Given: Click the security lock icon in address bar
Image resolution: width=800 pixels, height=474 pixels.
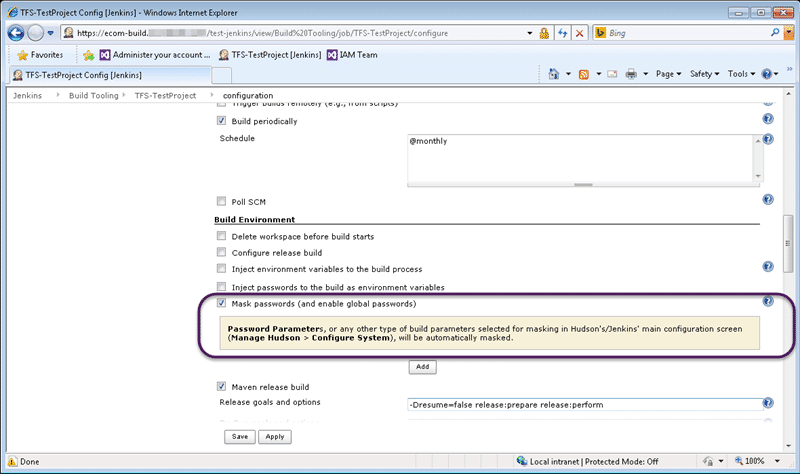Looking at the screenshot, I should [x=544, y=33].
